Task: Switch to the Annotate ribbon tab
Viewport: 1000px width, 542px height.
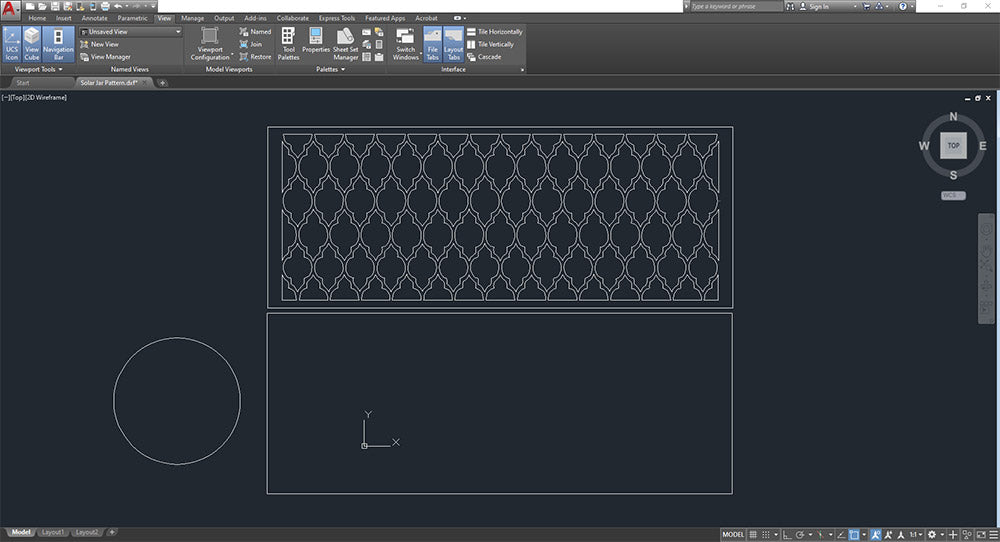Action: tap(95, 18)
